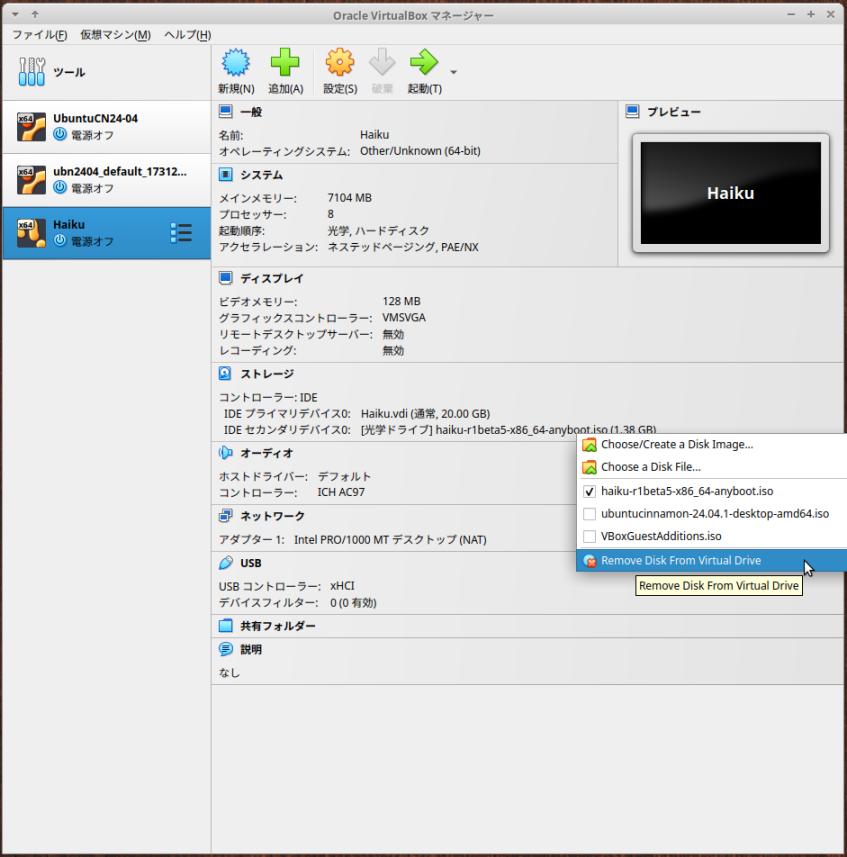Viewport: 847px width, 857px height.
Task: Click Shared Folders (共有フォルダー) heading
Action: coord(278,626)
